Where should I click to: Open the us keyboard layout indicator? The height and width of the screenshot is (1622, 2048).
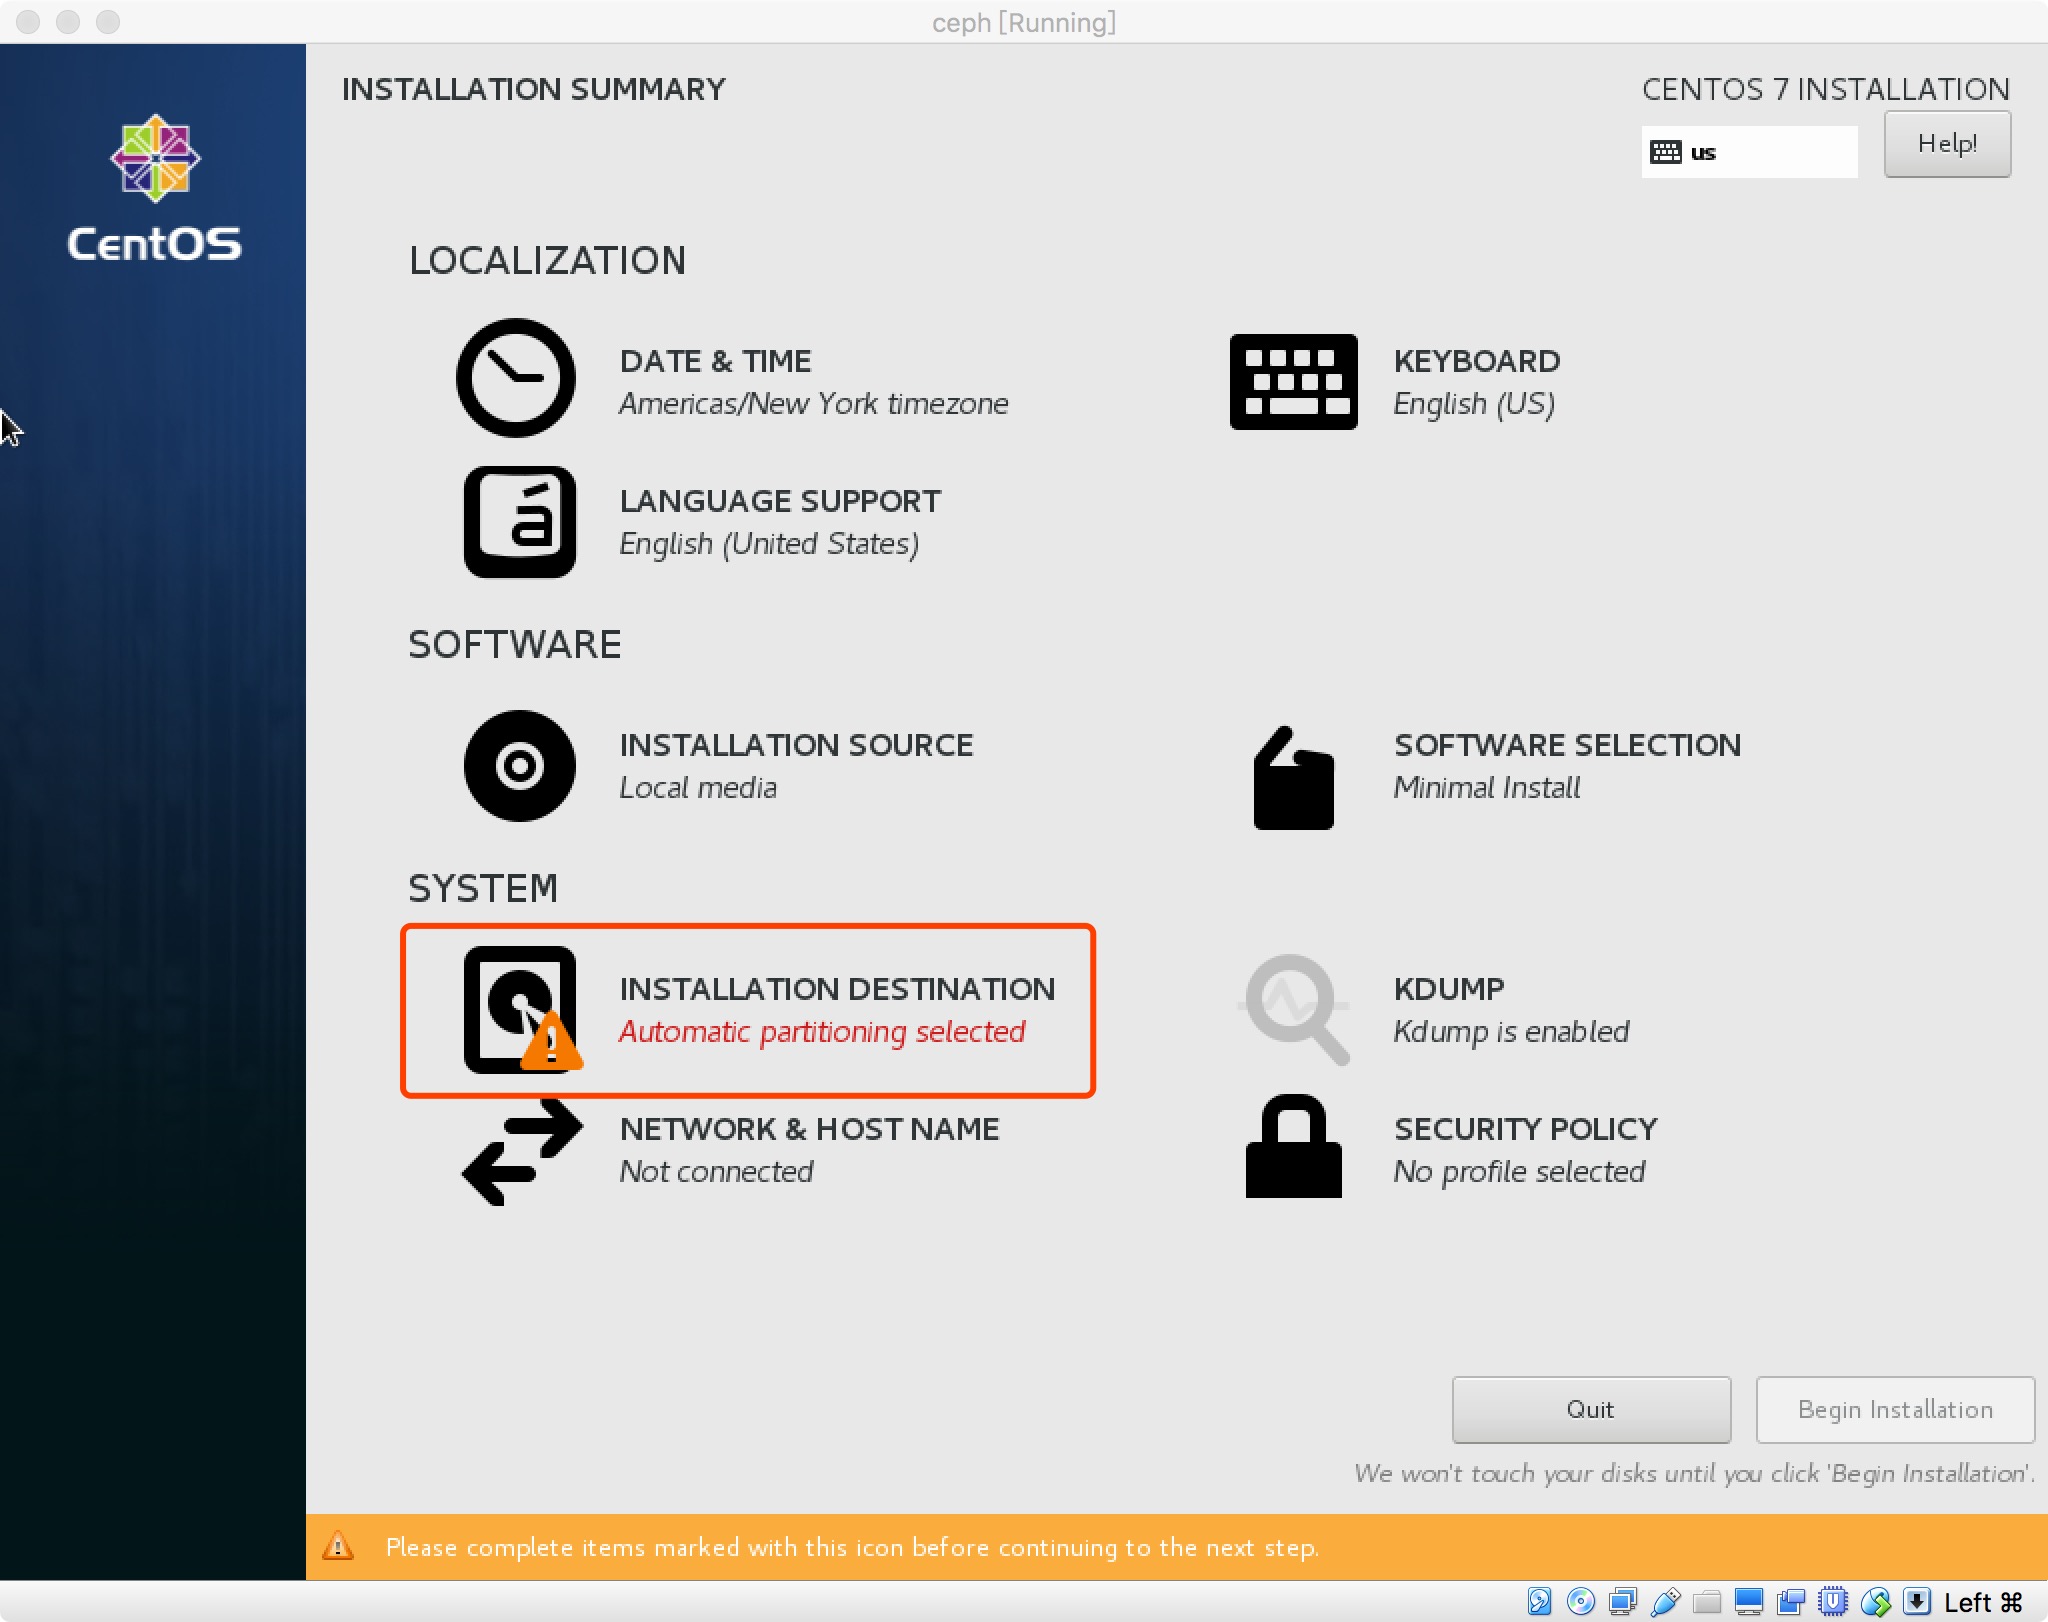1749,152
